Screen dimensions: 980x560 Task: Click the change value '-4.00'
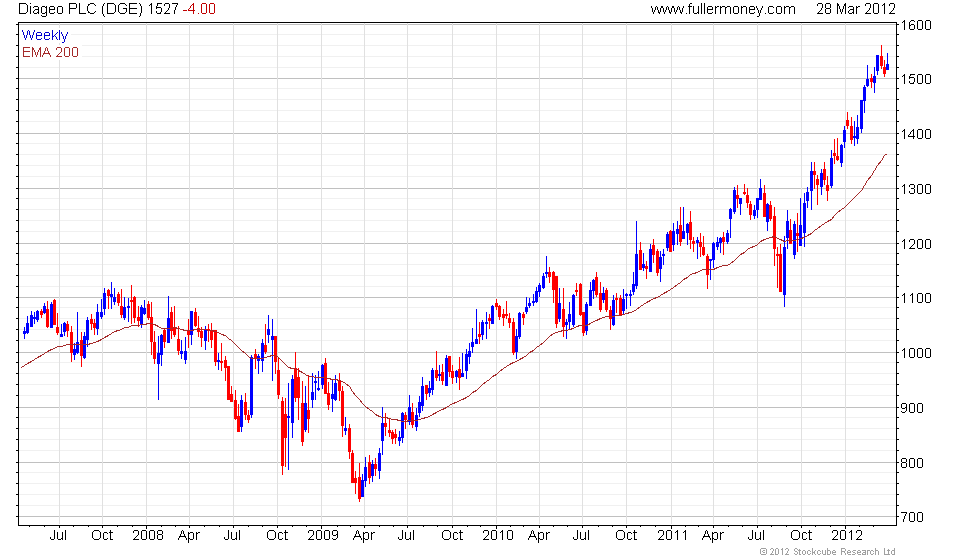tap(199, 9)
